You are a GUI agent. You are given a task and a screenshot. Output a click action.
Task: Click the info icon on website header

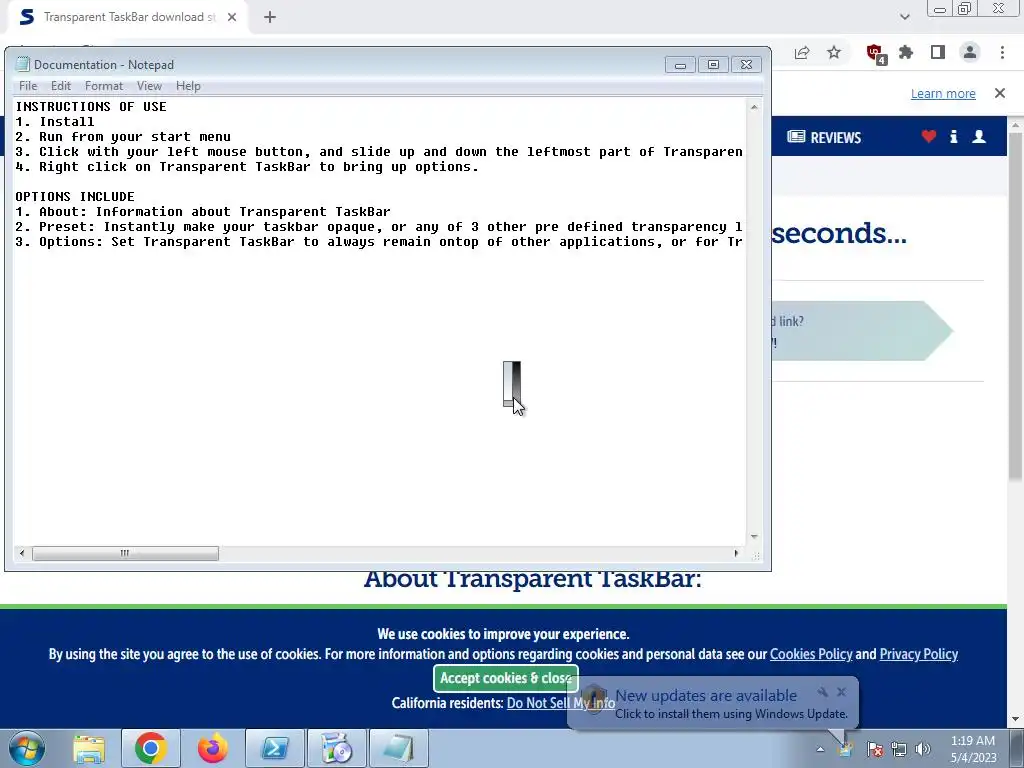pos(953,136)
